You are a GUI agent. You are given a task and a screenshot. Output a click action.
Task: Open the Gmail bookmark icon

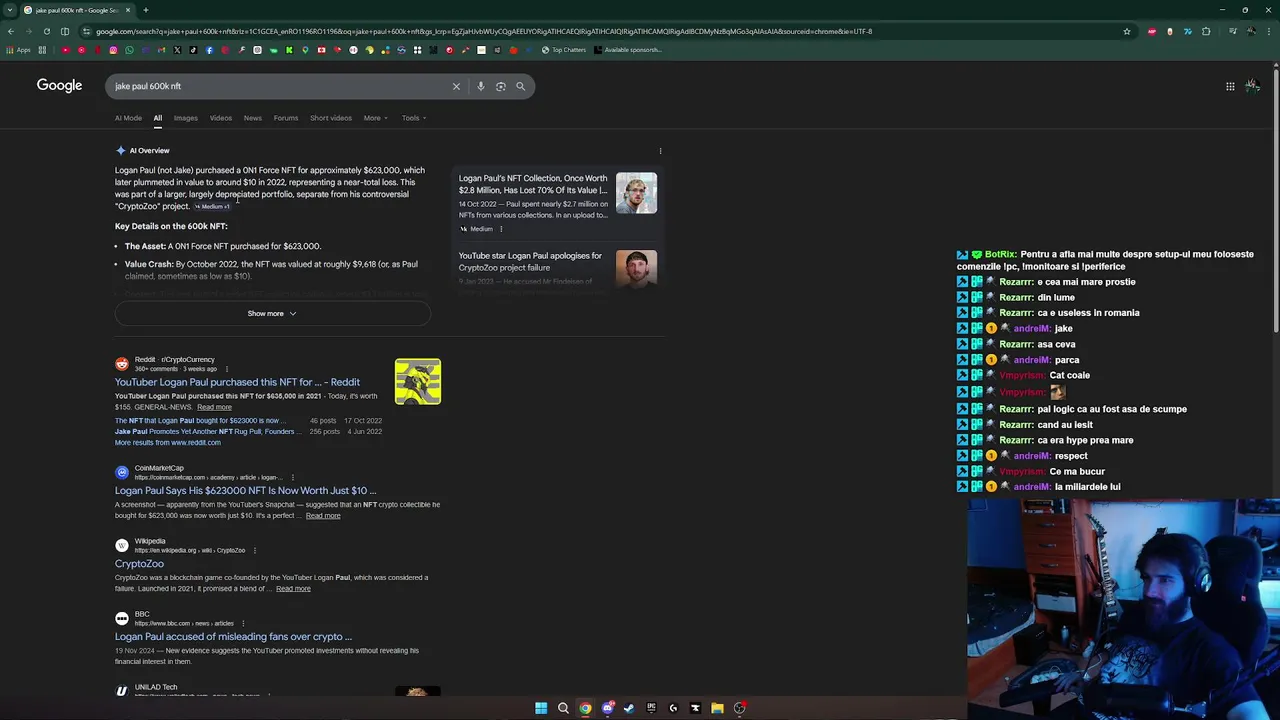(x=161, y=50)
